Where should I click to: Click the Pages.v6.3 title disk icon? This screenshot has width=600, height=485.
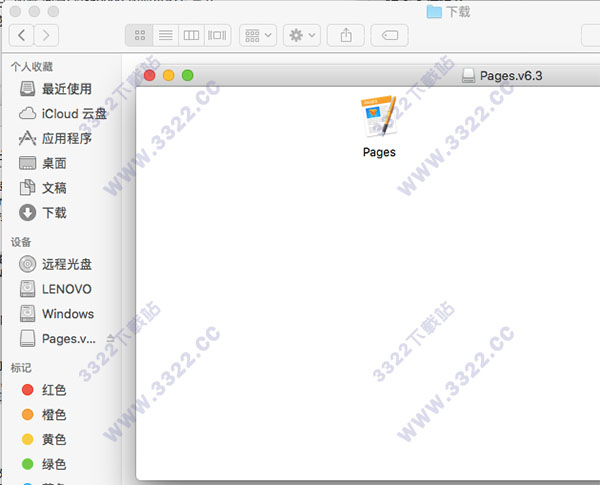click(468, 75)
